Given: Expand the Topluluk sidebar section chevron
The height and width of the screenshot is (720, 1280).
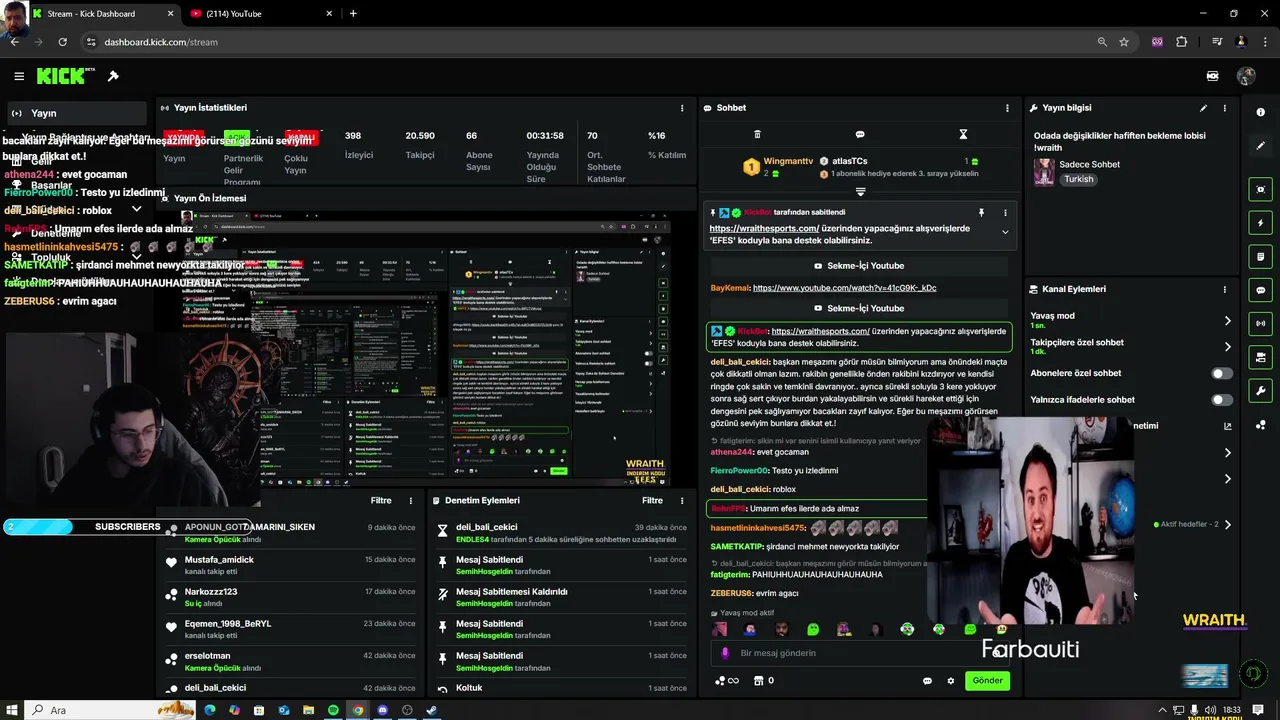Looking at the screenshot, I should [x=136, y=257].
